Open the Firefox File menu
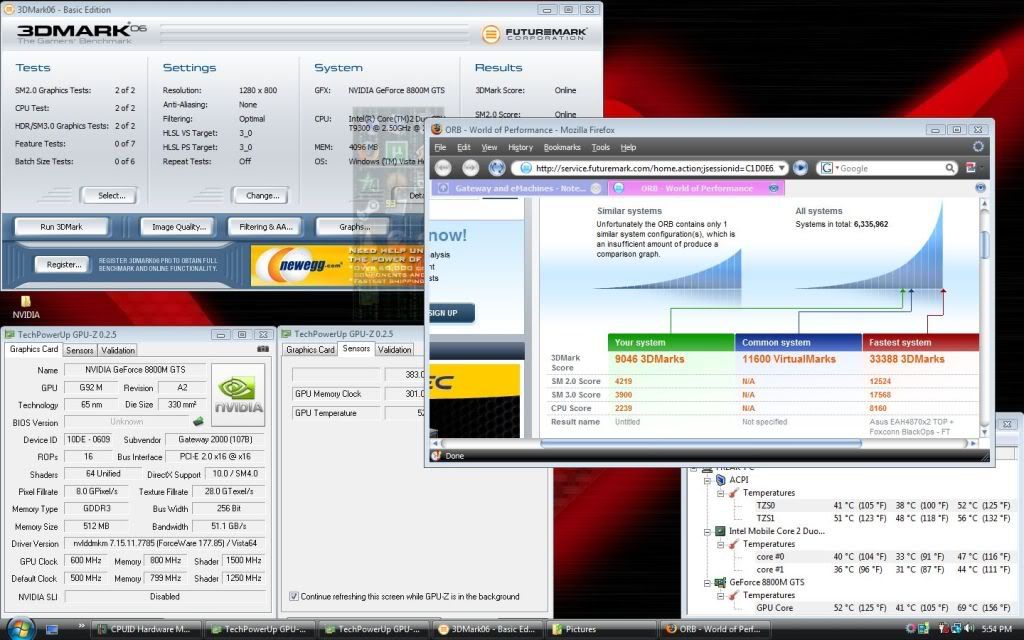 pos(440,148)
